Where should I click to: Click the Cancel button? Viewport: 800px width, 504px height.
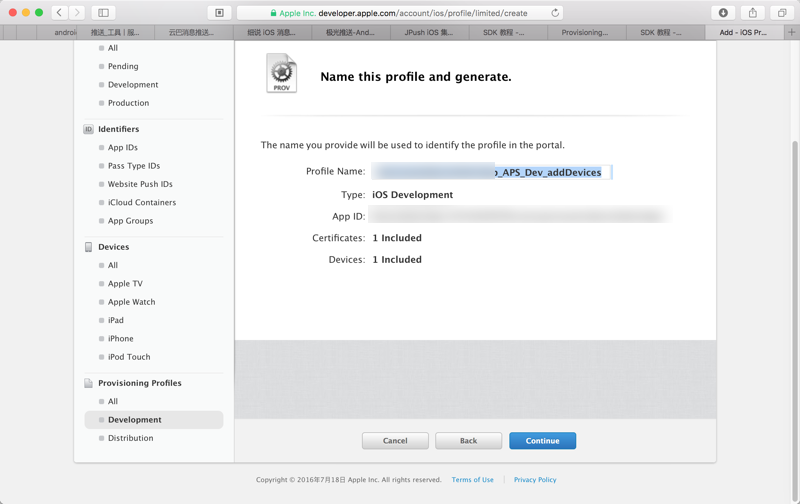[395, 441]
